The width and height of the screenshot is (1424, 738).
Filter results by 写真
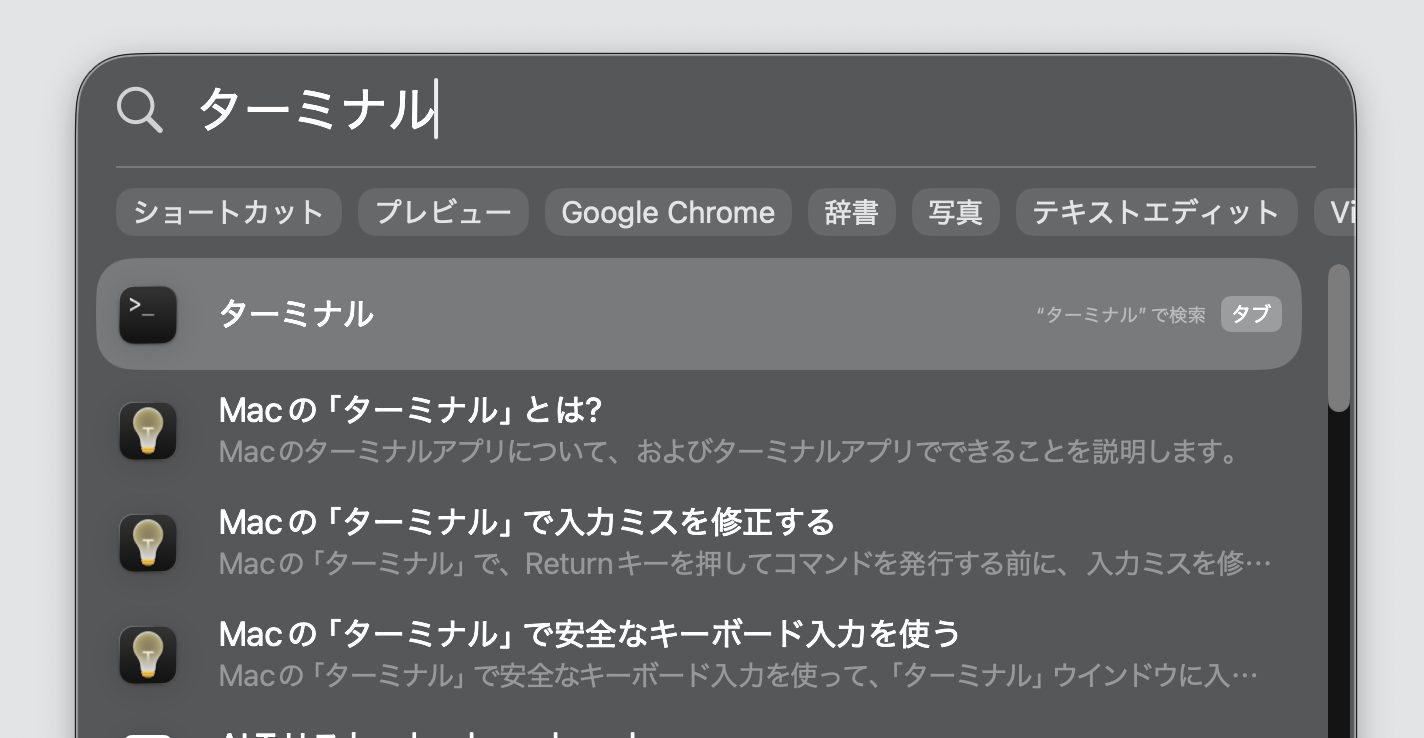pos(955,212)
